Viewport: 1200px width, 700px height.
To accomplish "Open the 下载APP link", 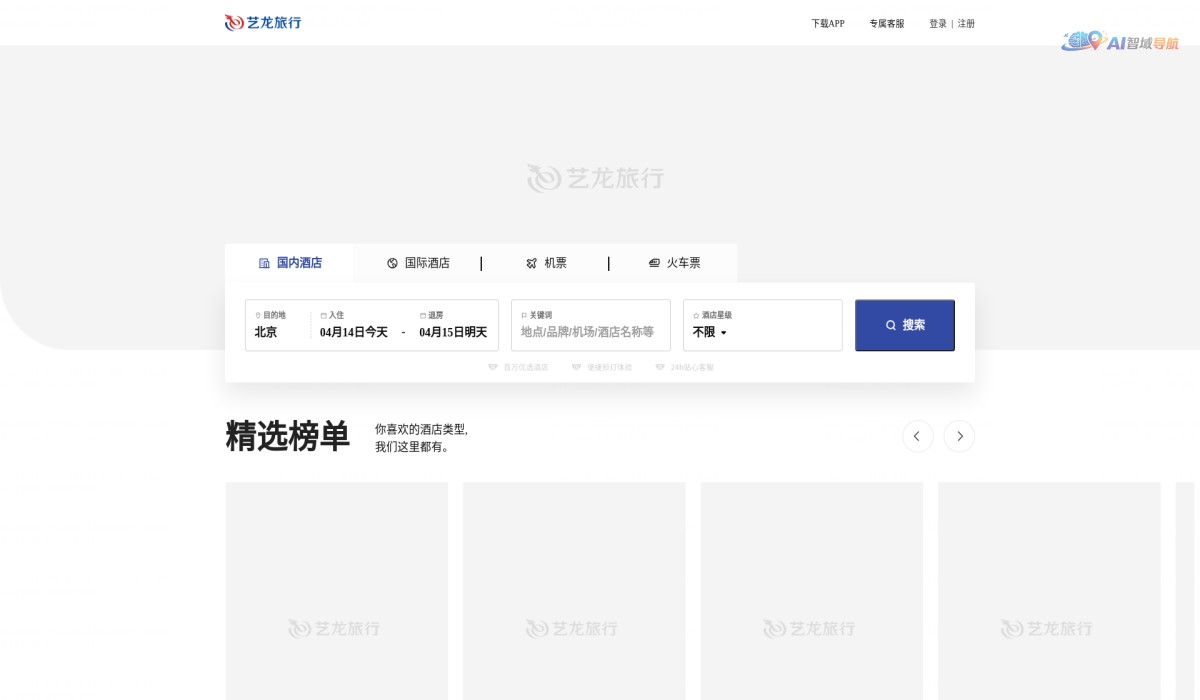I will tap(827, 23).
